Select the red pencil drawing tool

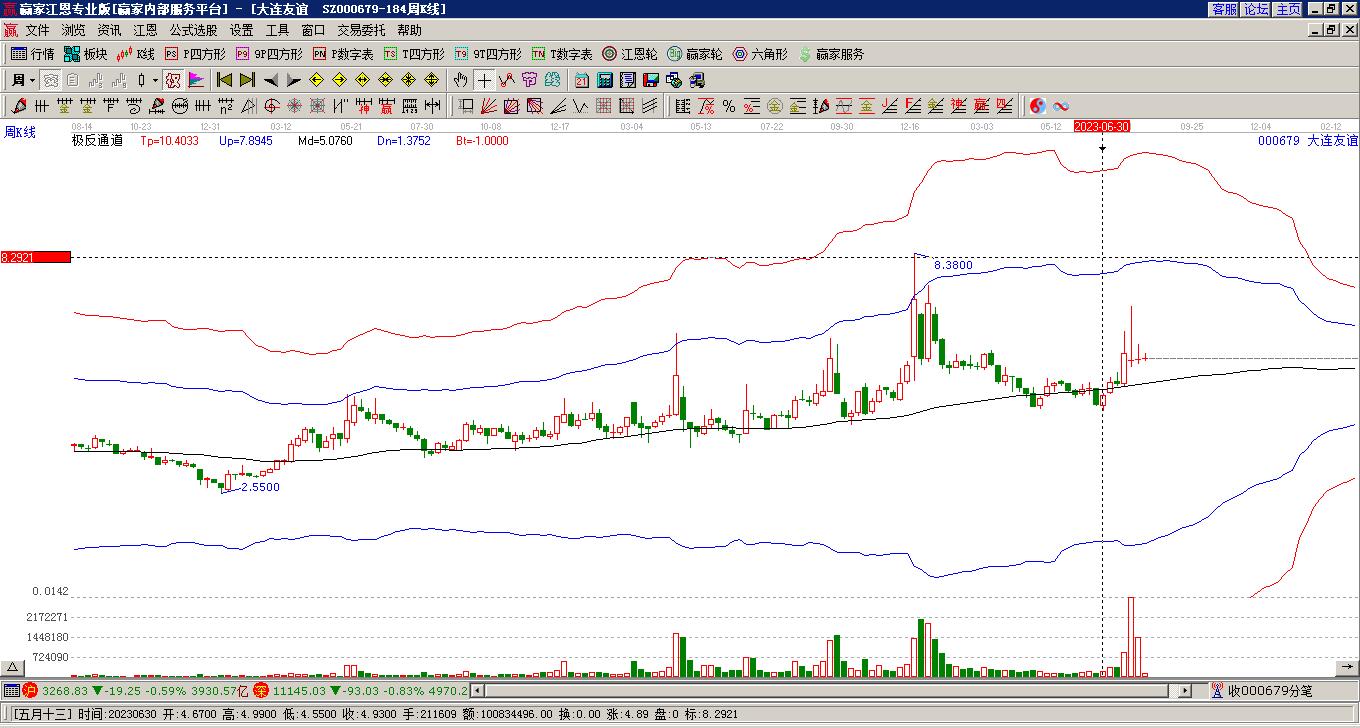(x=18, y=106)
